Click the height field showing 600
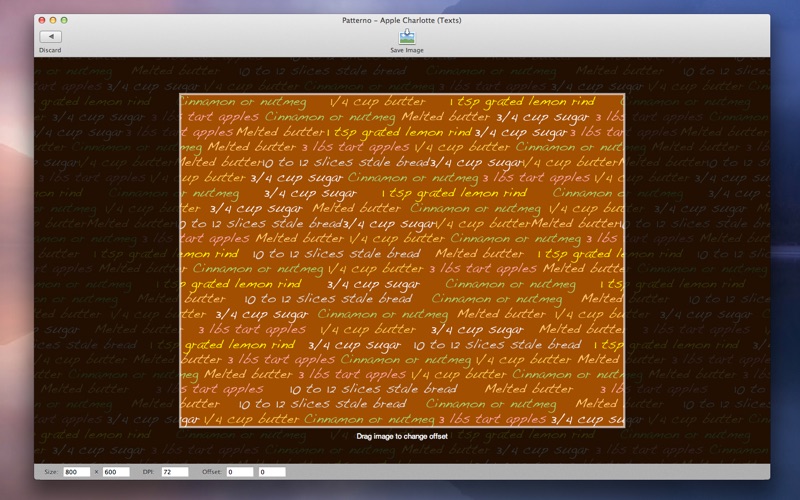Screen dimensions: 800x500 point(116,472)
